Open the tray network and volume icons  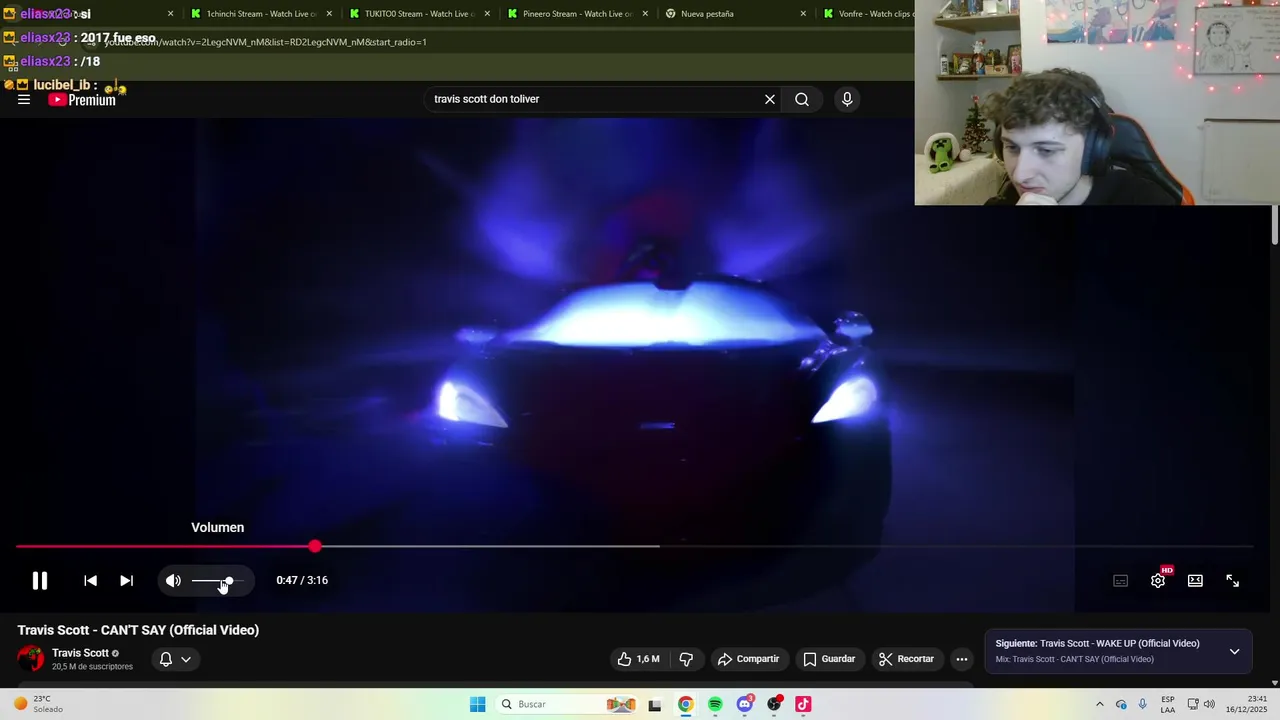[x=1201, y=704]
